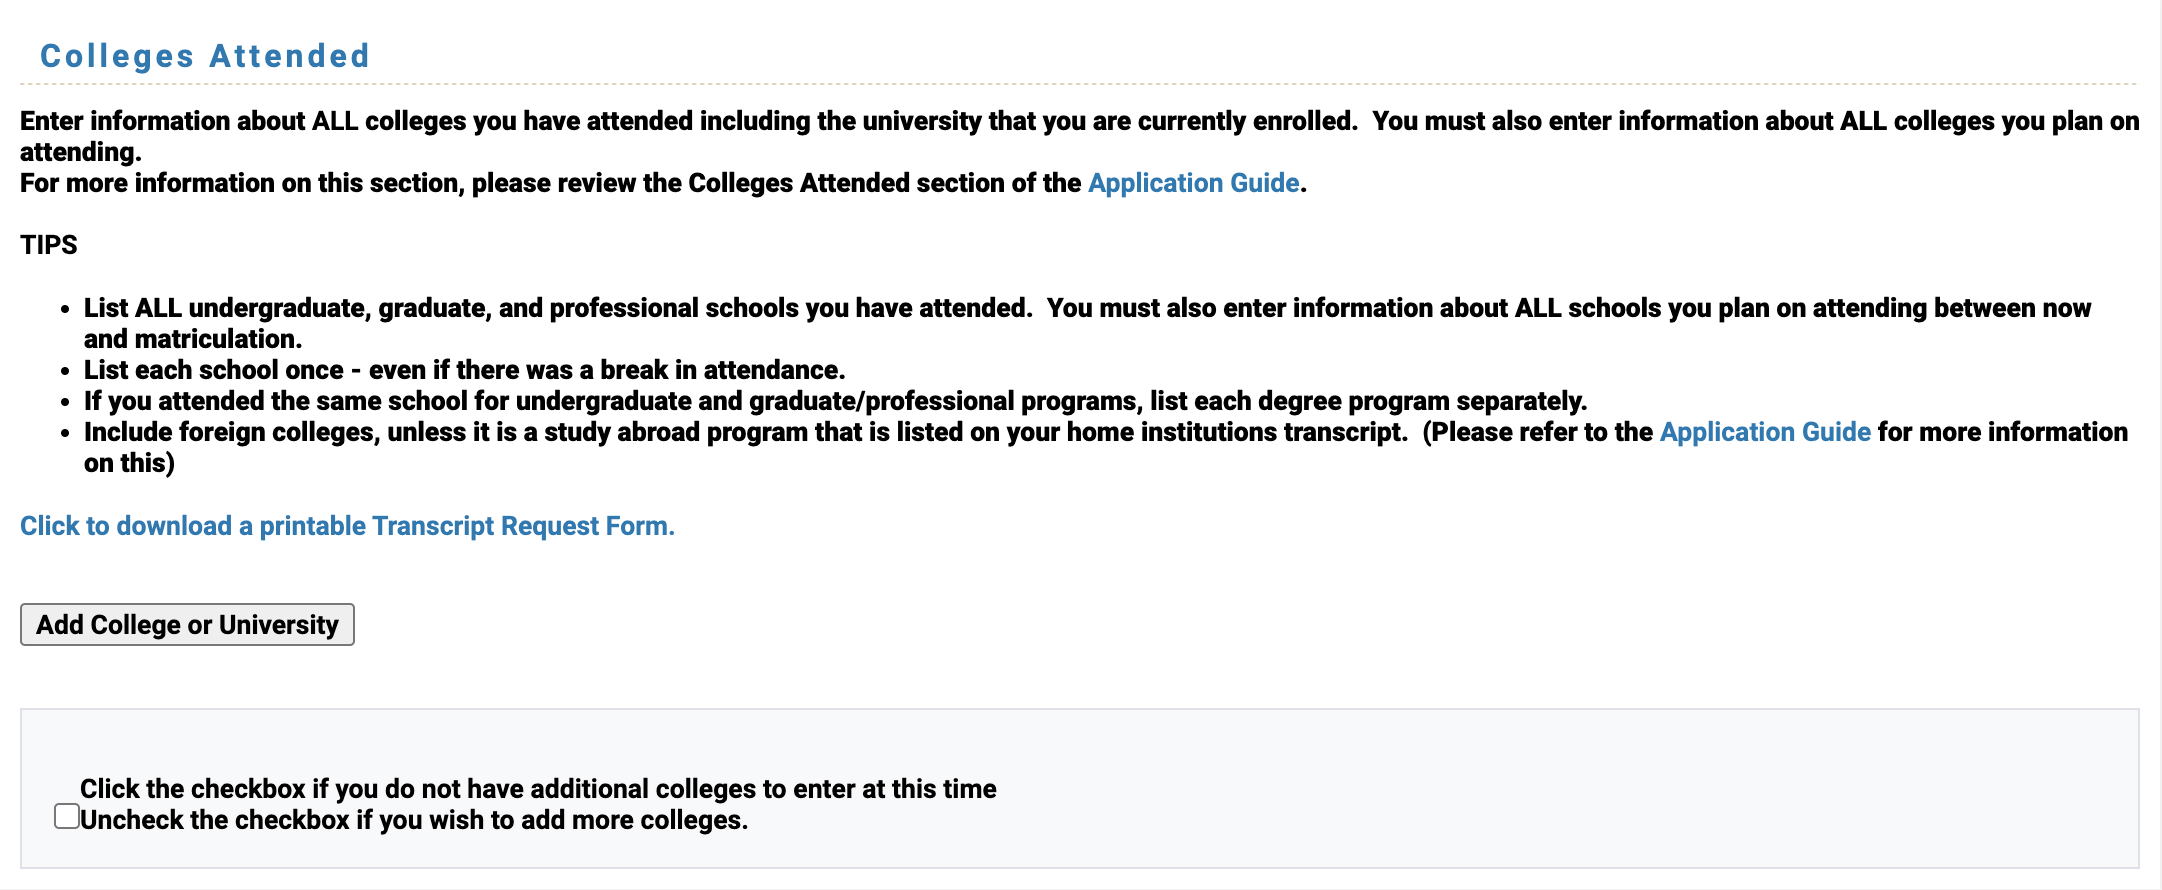Open the Application Guide link about foreign colleges

click(x=1763, y=432)
